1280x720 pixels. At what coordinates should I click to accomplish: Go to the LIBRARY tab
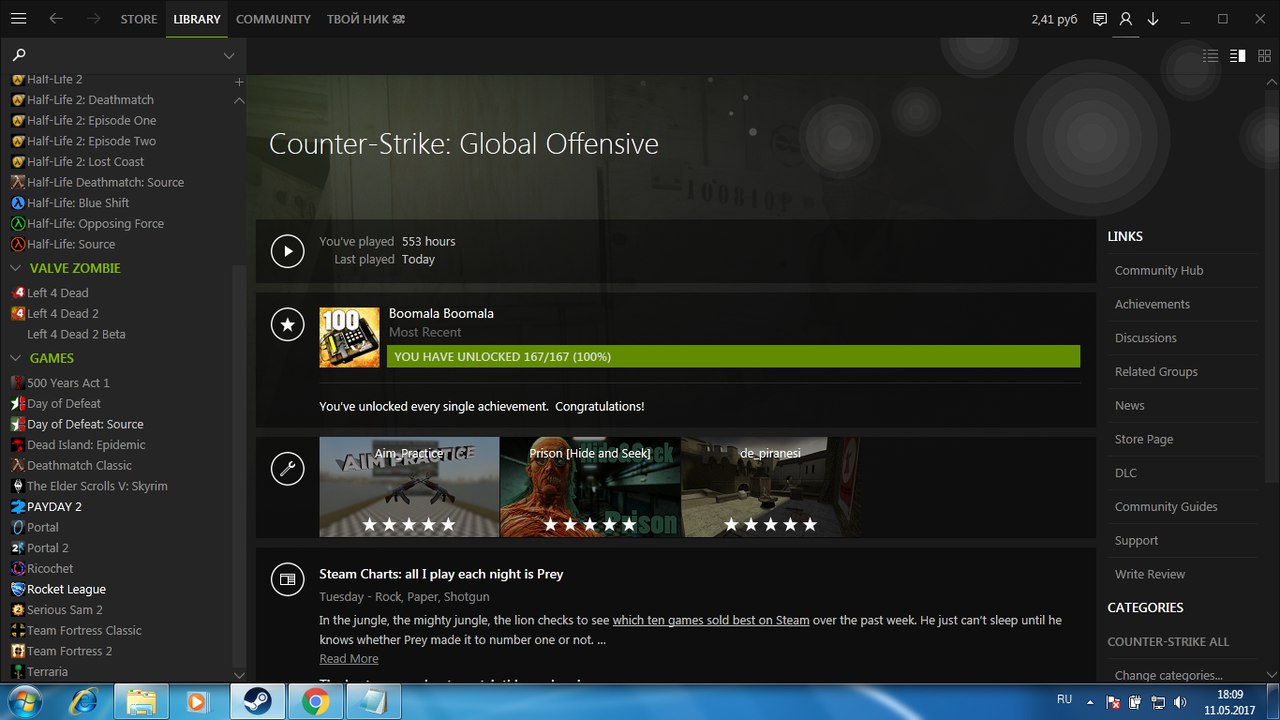(197, 19)
